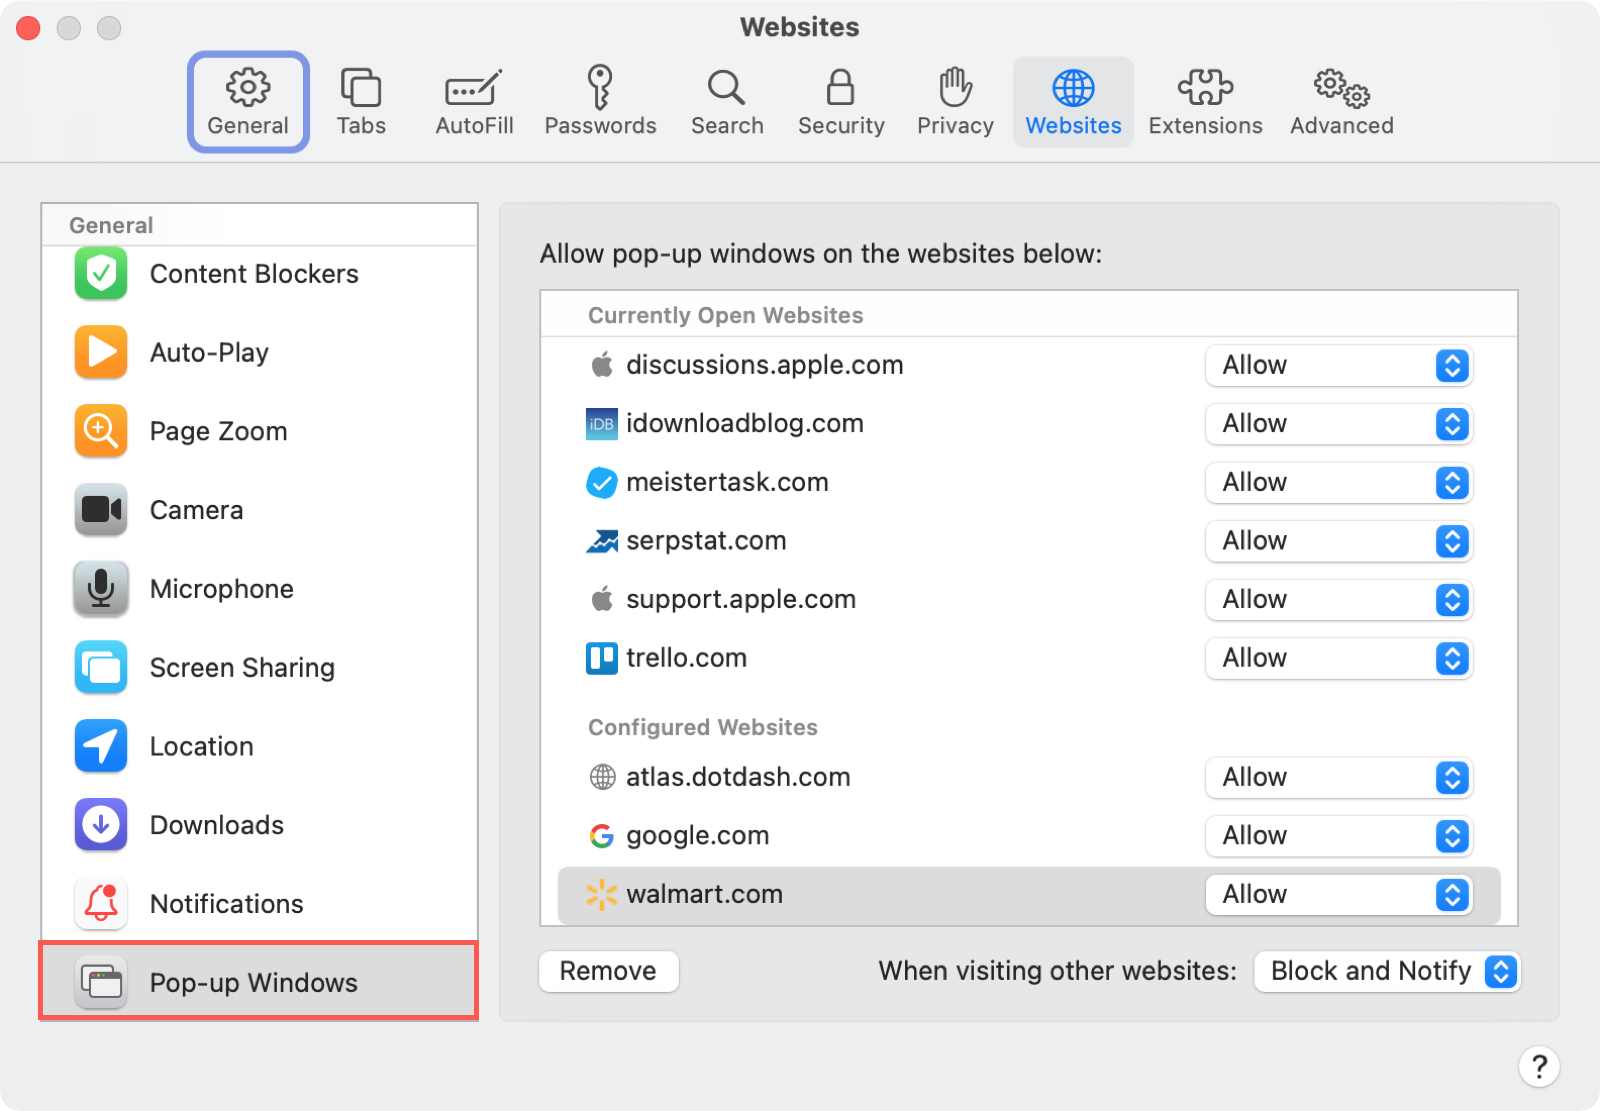Open Allow dropdown for atlas.dotdash.com

coord(1339,777)
